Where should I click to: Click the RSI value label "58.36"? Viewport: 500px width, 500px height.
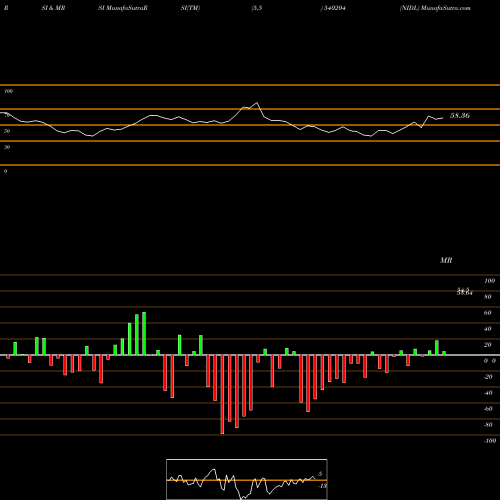[x=460, y=116]
